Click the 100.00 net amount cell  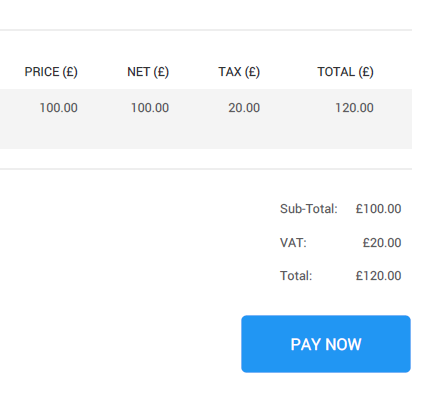point(150,108)
